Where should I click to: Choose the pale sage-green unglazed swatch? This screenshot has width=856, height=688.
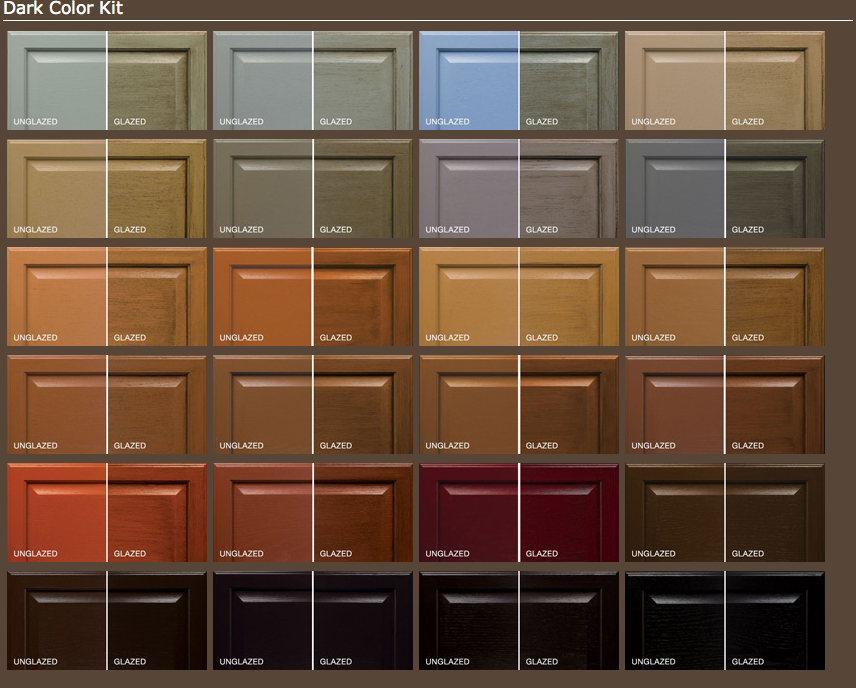pyautogui.click(x=56, y=80)
